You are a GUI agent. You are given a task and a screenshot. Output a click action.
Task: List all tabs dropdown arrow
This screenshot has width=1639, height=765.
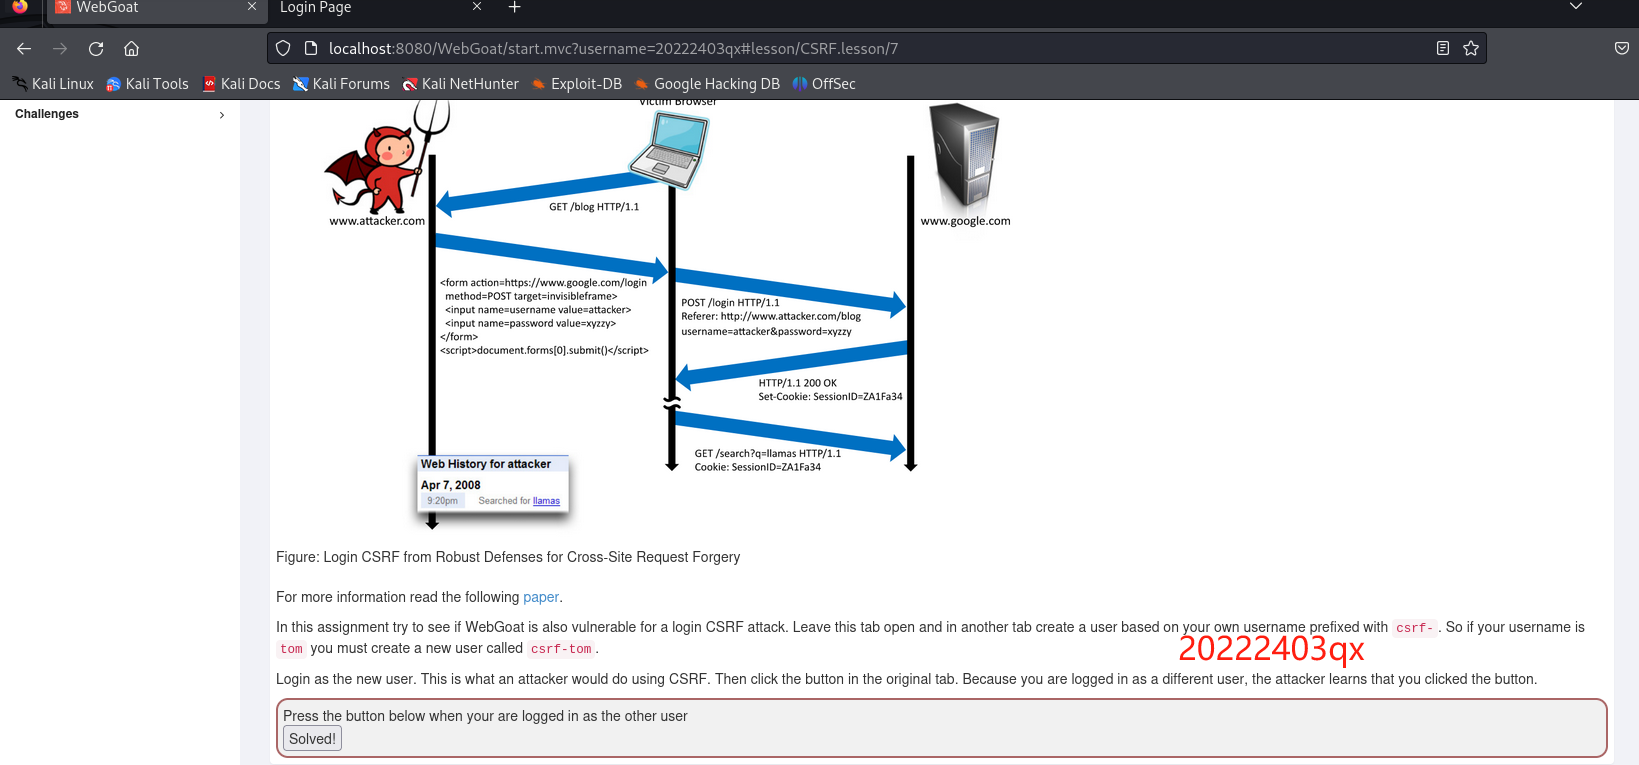(1576, 7)
